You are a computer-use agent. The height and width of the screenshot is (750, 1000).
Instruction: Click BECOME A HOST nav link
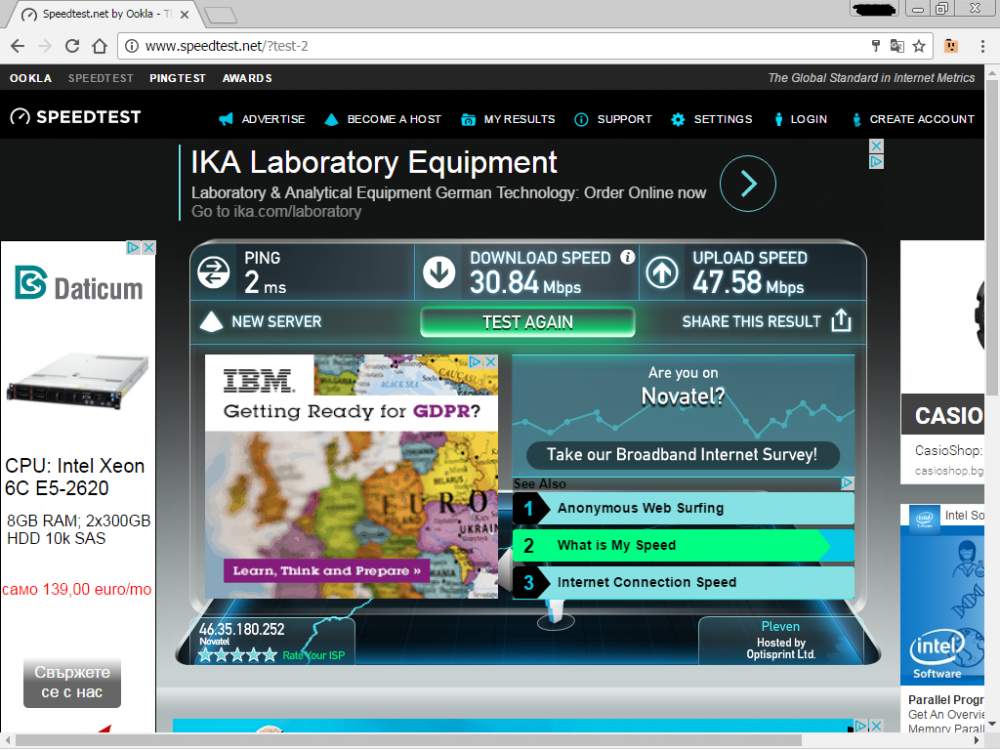pos(394,119)
